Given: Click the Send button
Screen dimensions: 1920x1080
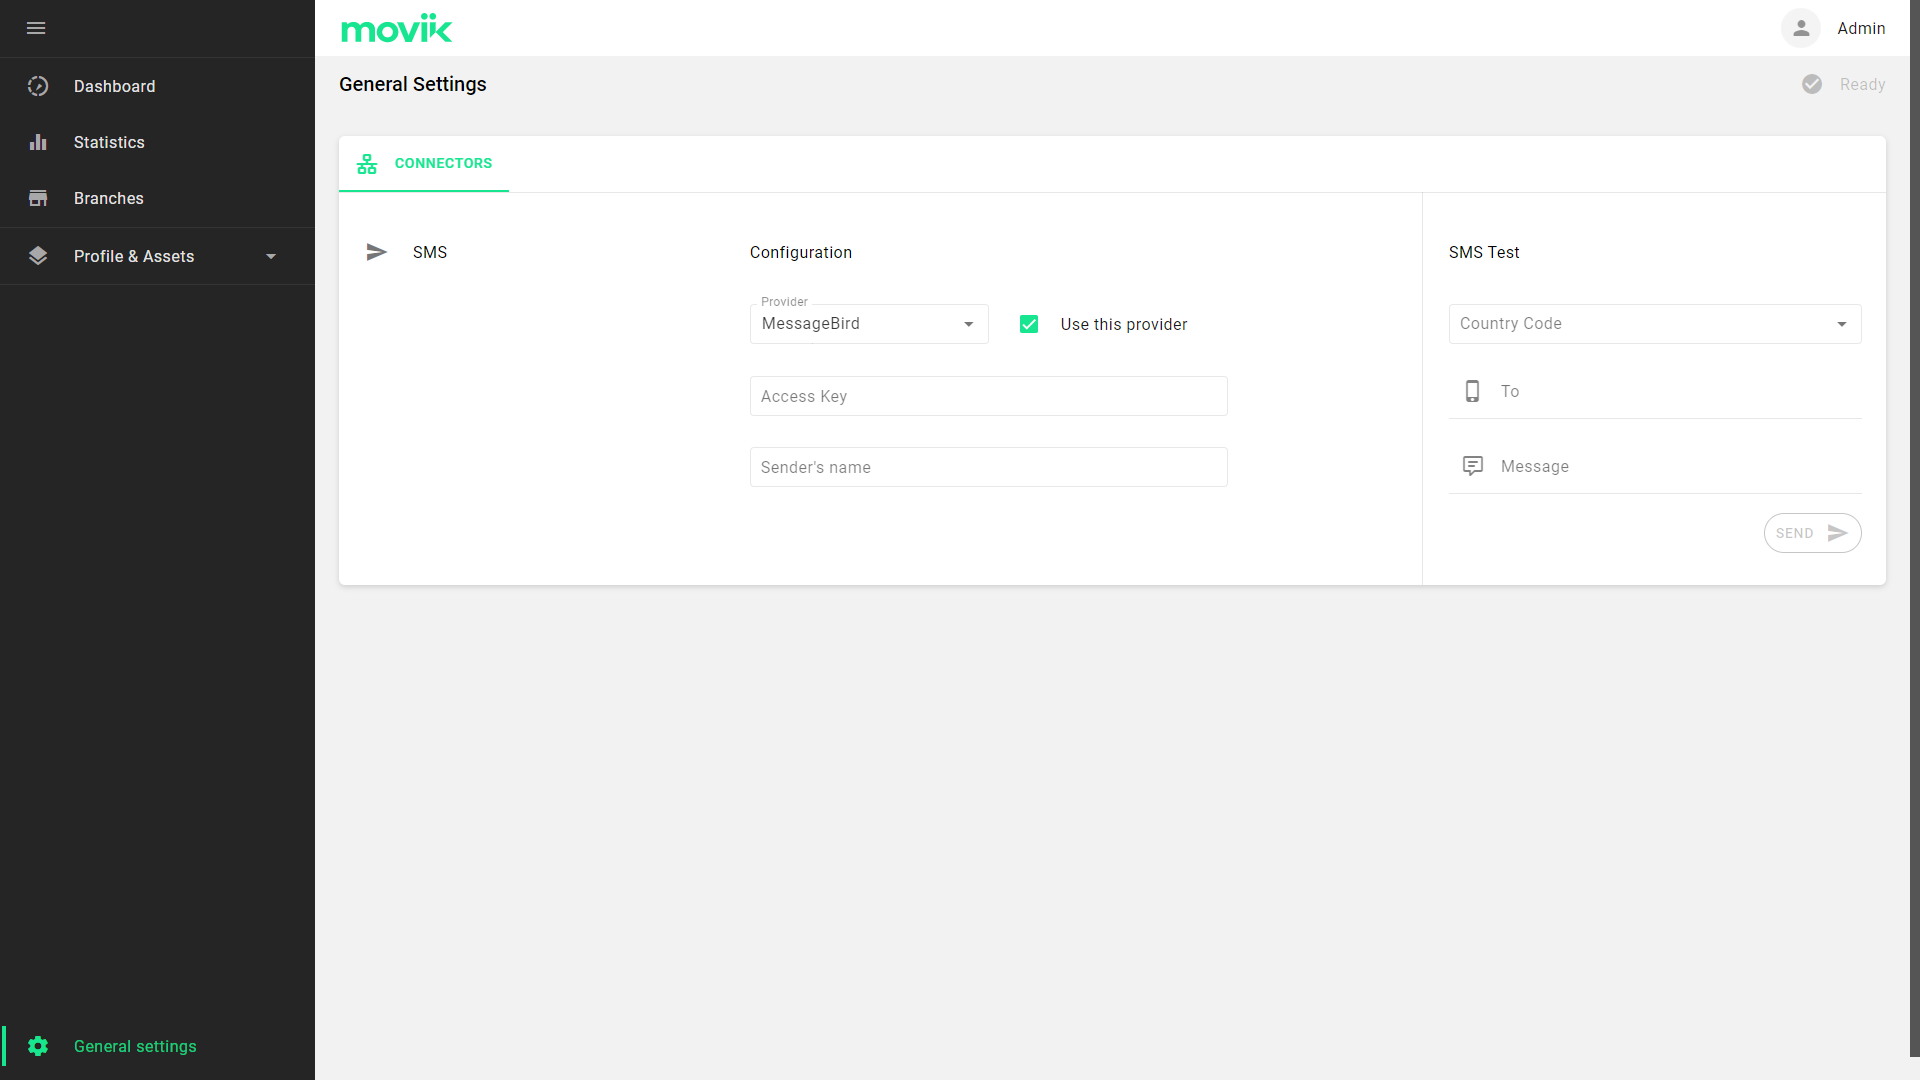Looking at the screenshot, I should [x=1812, y=533].
